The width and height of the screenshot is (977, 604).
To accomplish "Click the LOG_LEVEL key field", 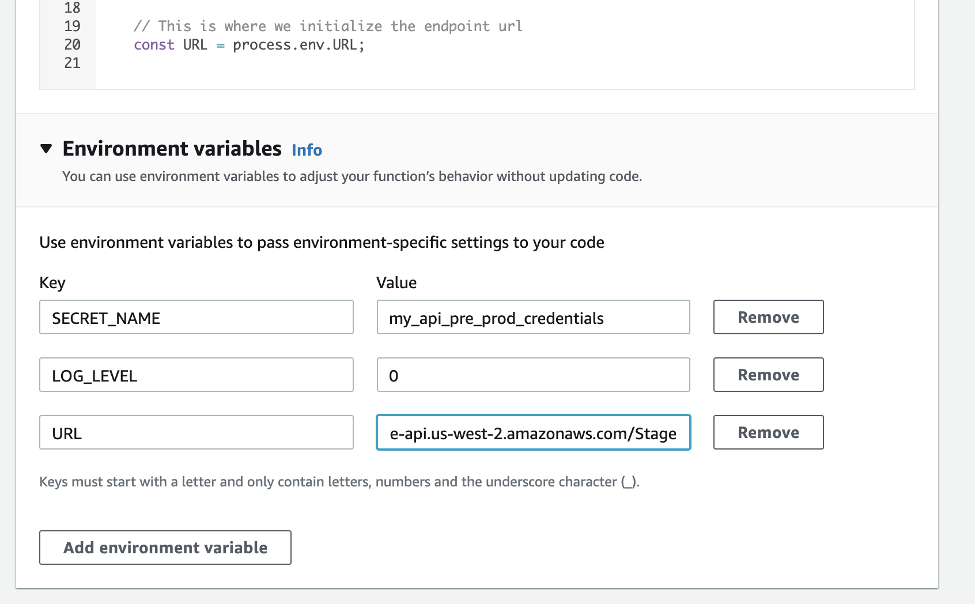I will pyautogui.click(x=196, y=374).
